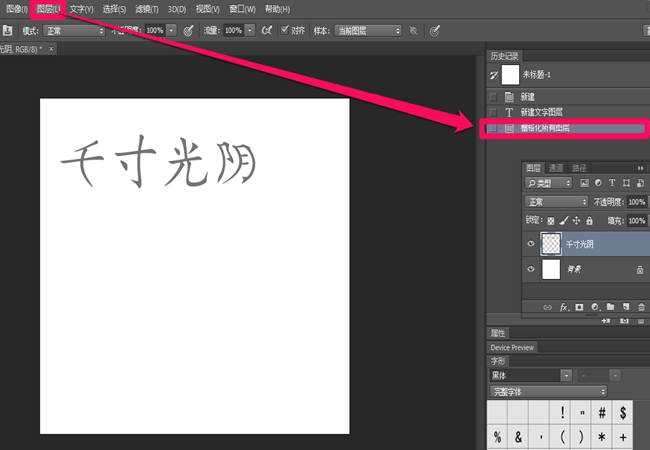
Task: Open the 3D(D) menu
Action: 177,9
